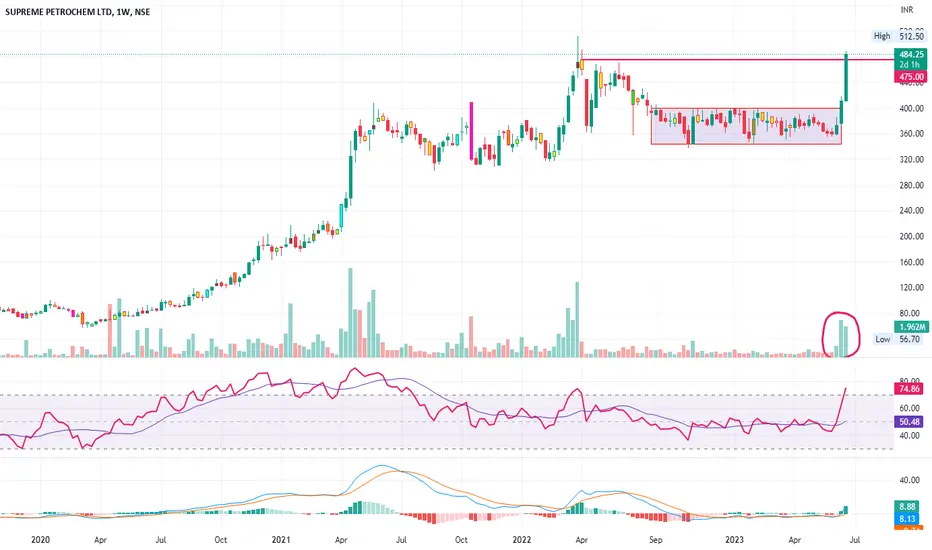Click the 56.70 low price value

(x=910, y=339)
